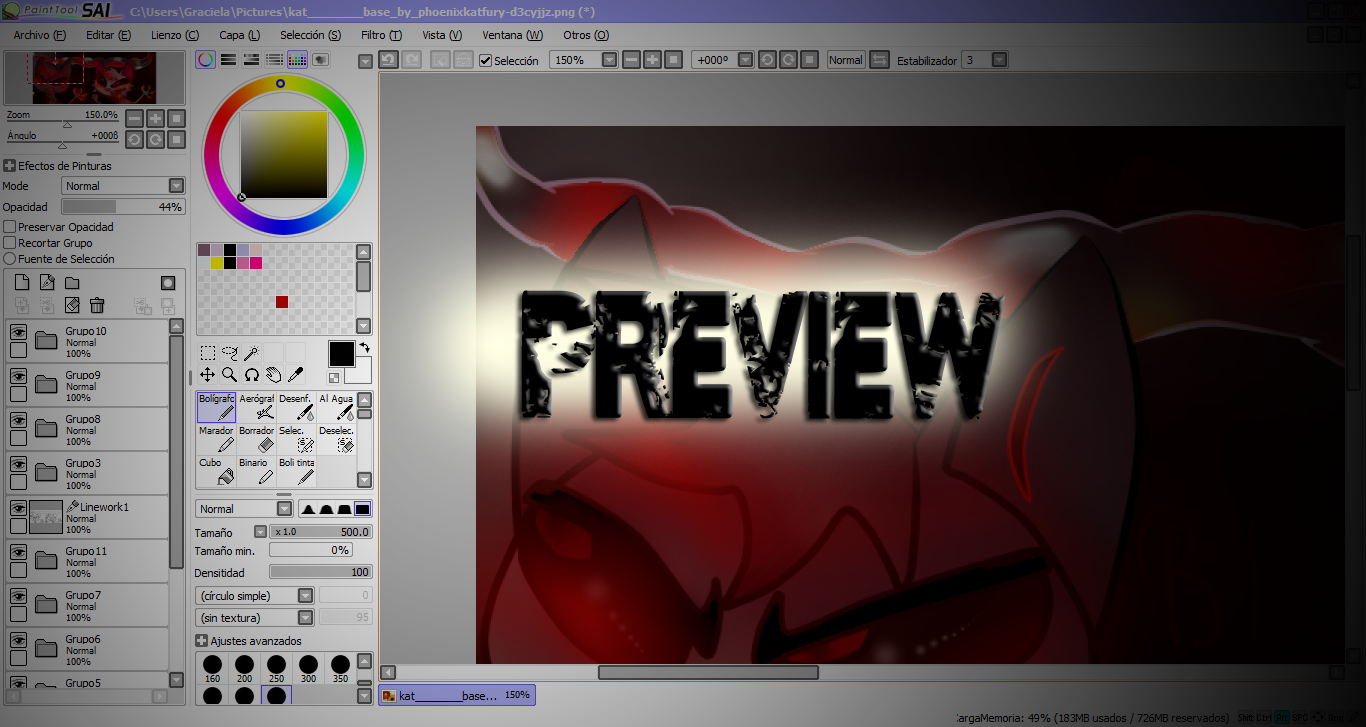Delete the selected layer with trash icon
Viewport: 1366px width, 727px height.
[x=97, y=305]
